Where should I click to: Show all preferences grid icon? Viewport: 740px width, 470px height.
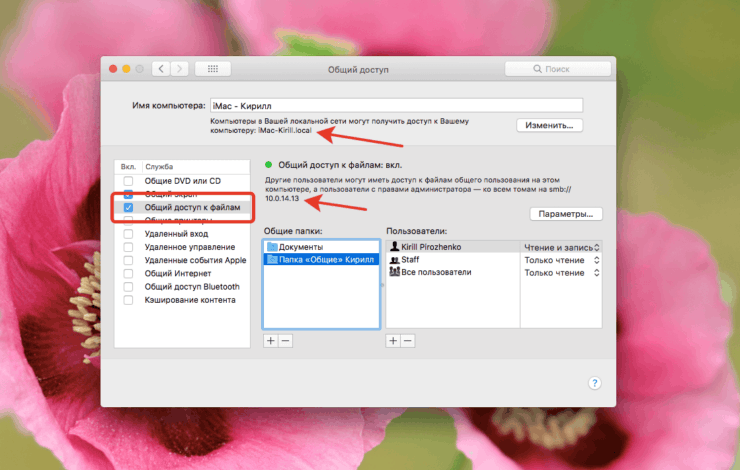[212, 69]
